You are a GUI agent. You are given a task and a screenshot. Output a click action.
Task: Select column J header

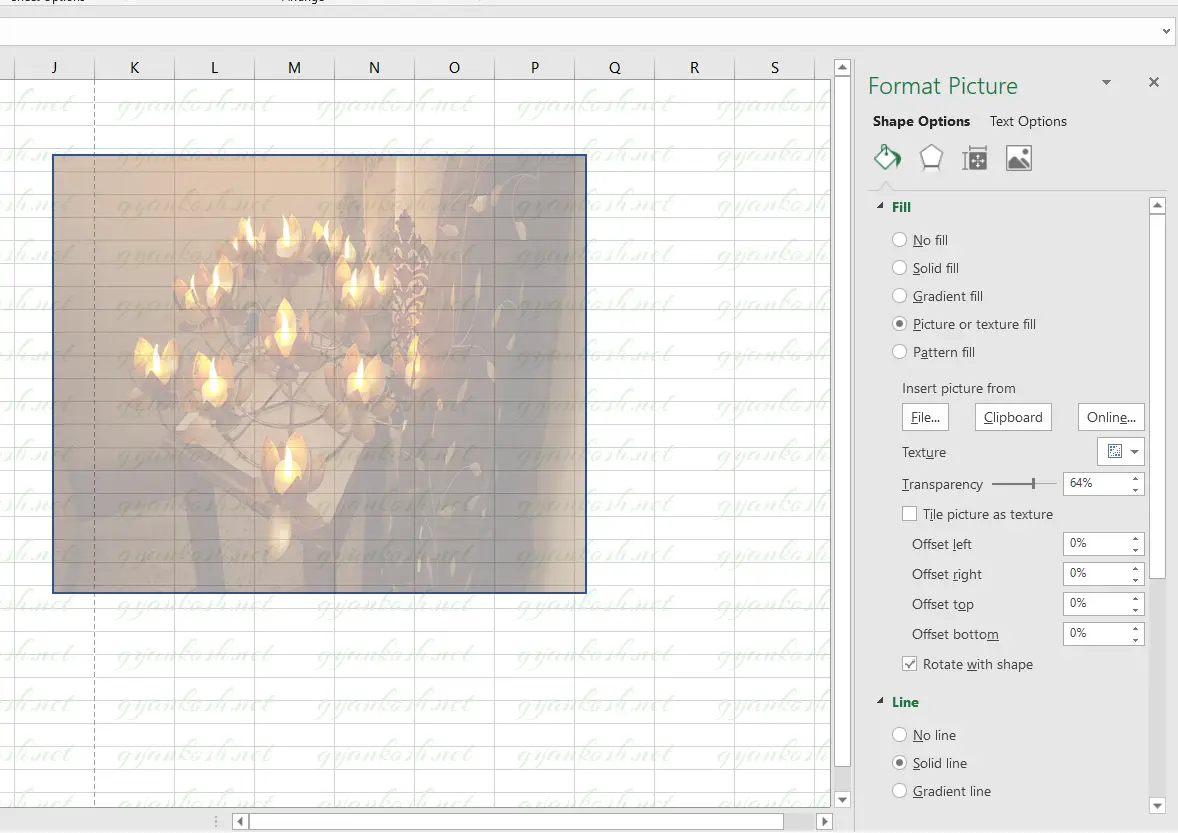[54, 68]
